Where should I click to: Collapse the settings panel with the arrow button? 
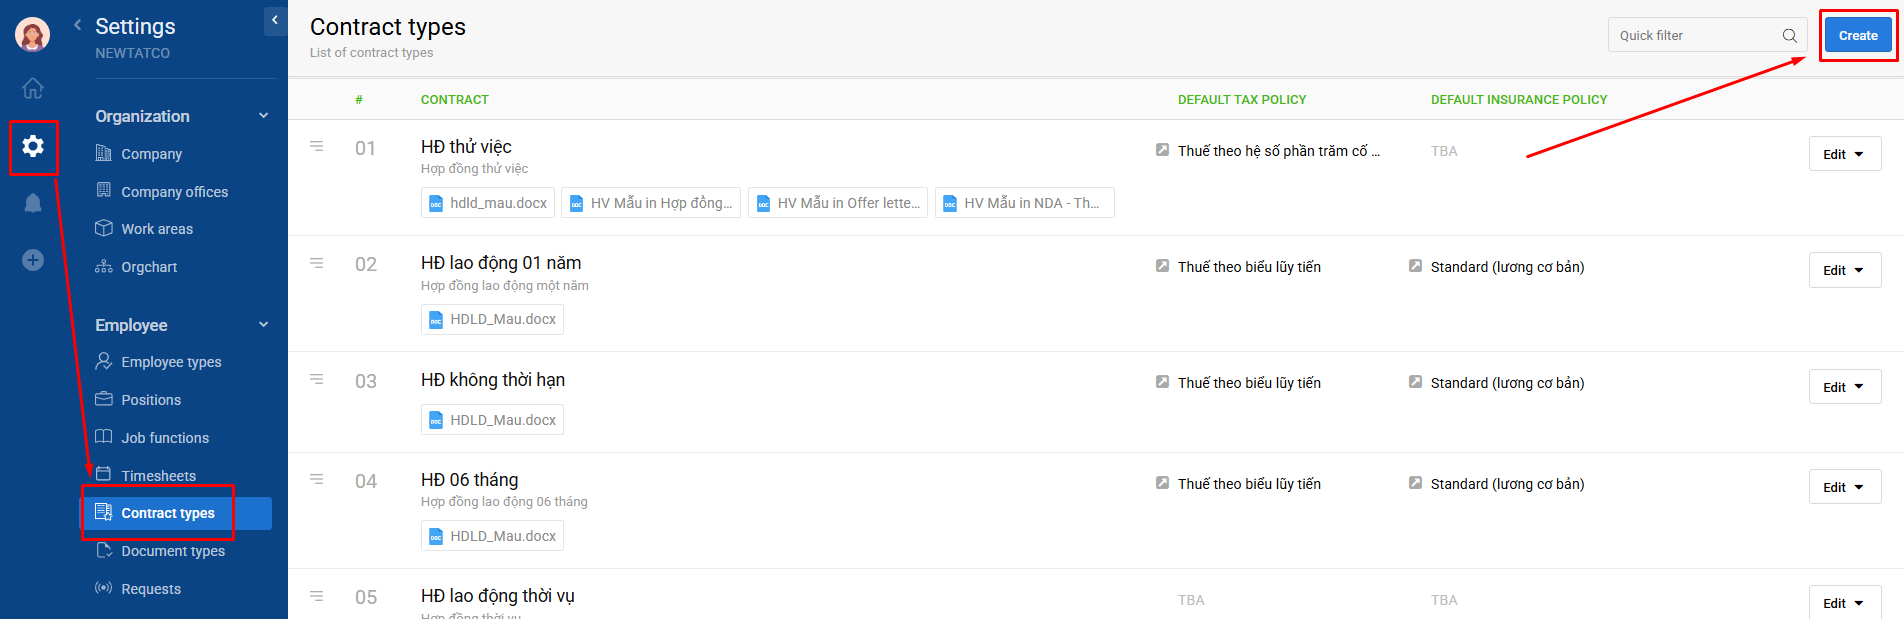click(x=275, y=20)
